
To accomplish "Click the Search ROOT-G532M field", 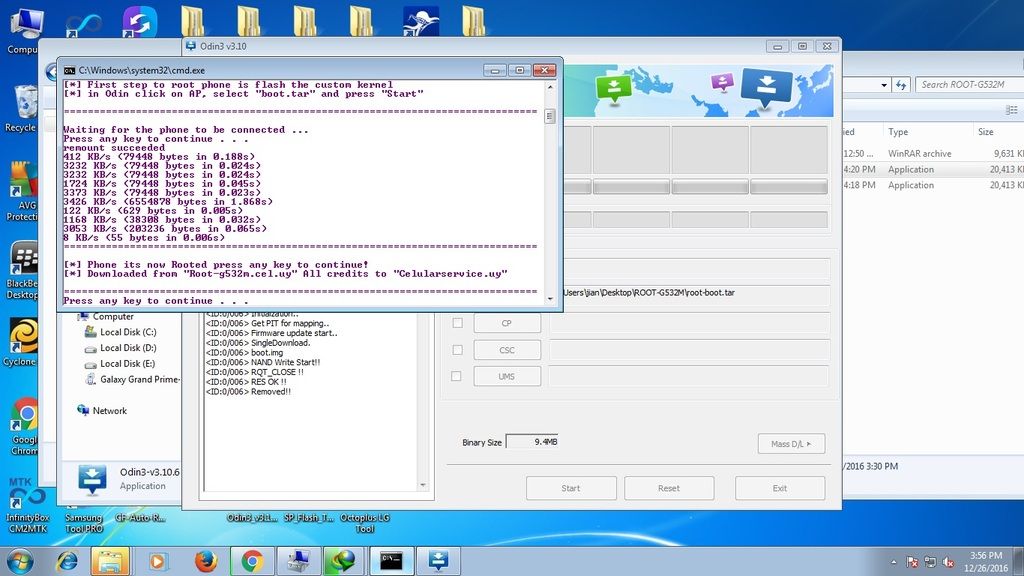I will [965, 85].
